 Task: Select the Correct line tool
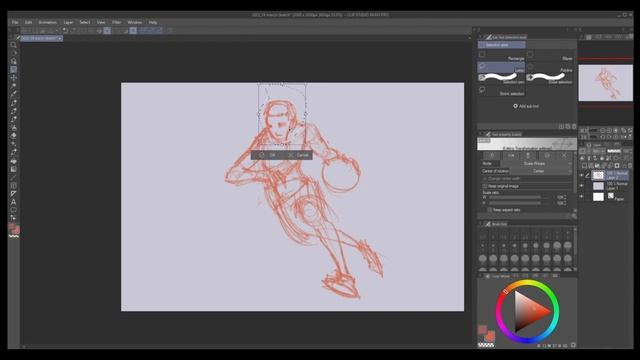tap(13, 218)
